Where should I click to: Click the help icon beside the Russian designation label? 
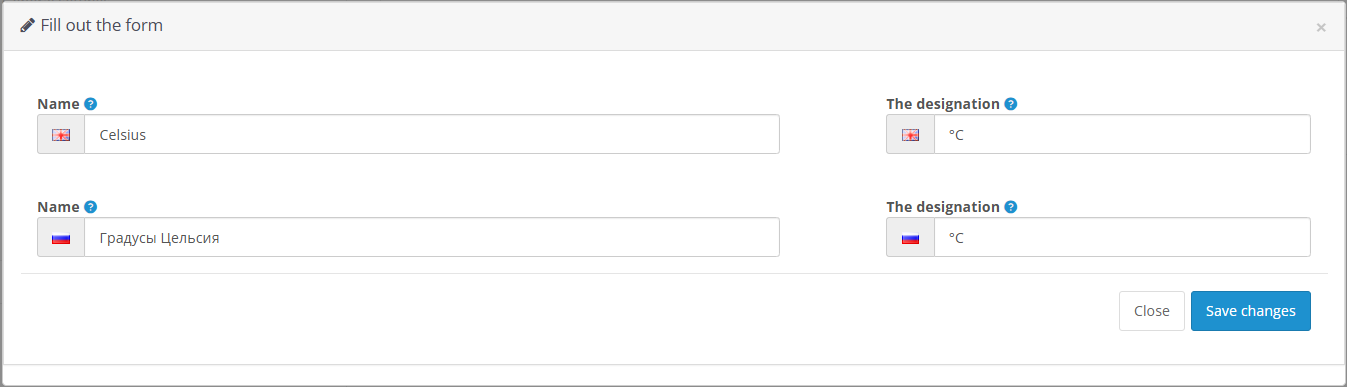pyautogui.click(x=1010, y=207)
